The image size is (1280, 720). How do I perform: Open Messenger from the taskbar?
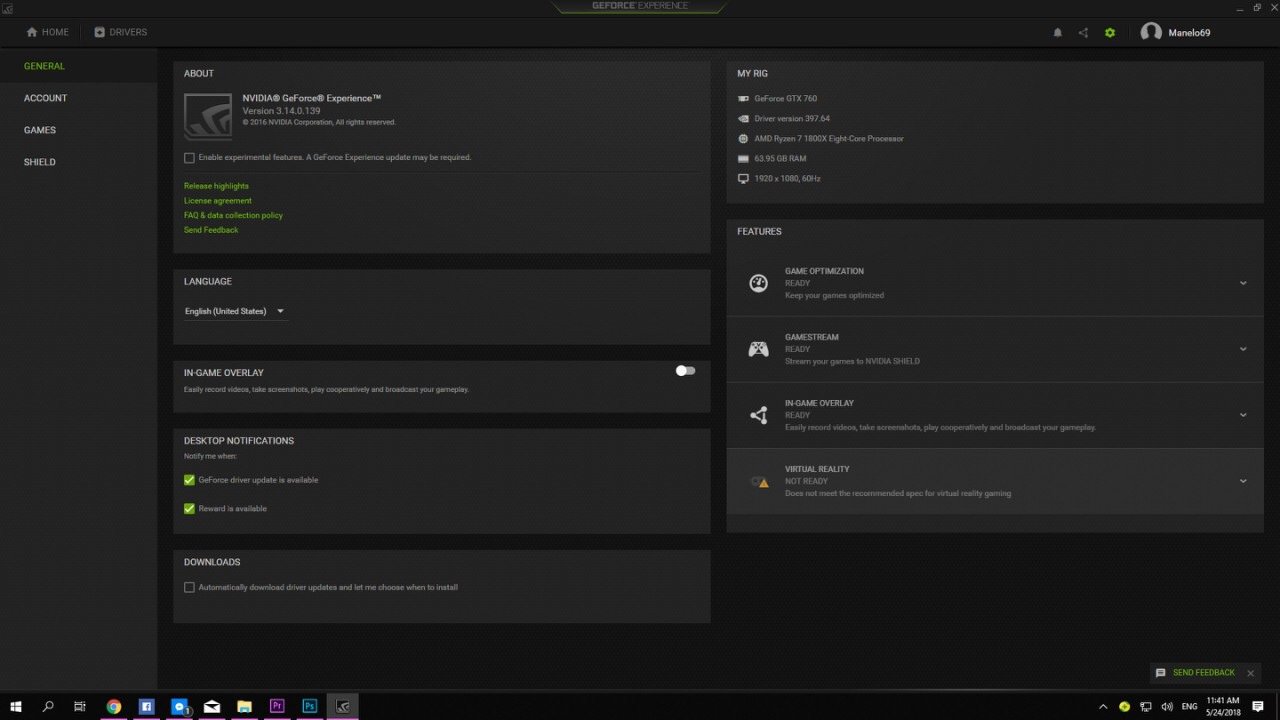(179, 706)
